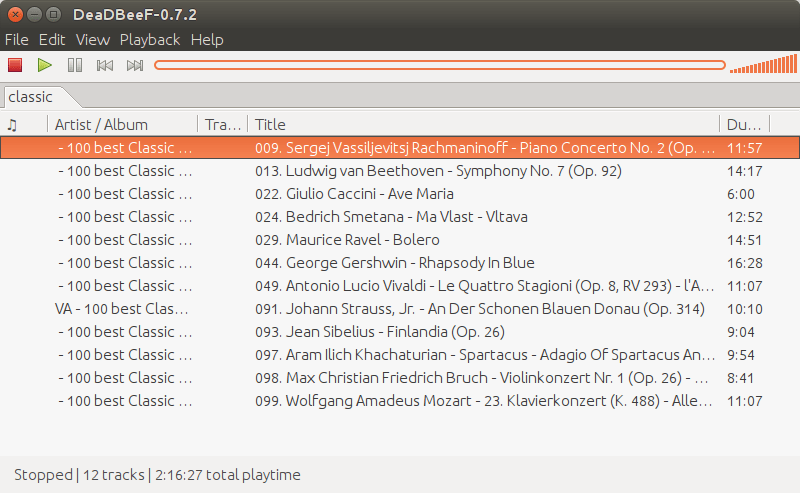Sort by the Duration column header
Screen dimensions: 800x493
tap(744, 125)
